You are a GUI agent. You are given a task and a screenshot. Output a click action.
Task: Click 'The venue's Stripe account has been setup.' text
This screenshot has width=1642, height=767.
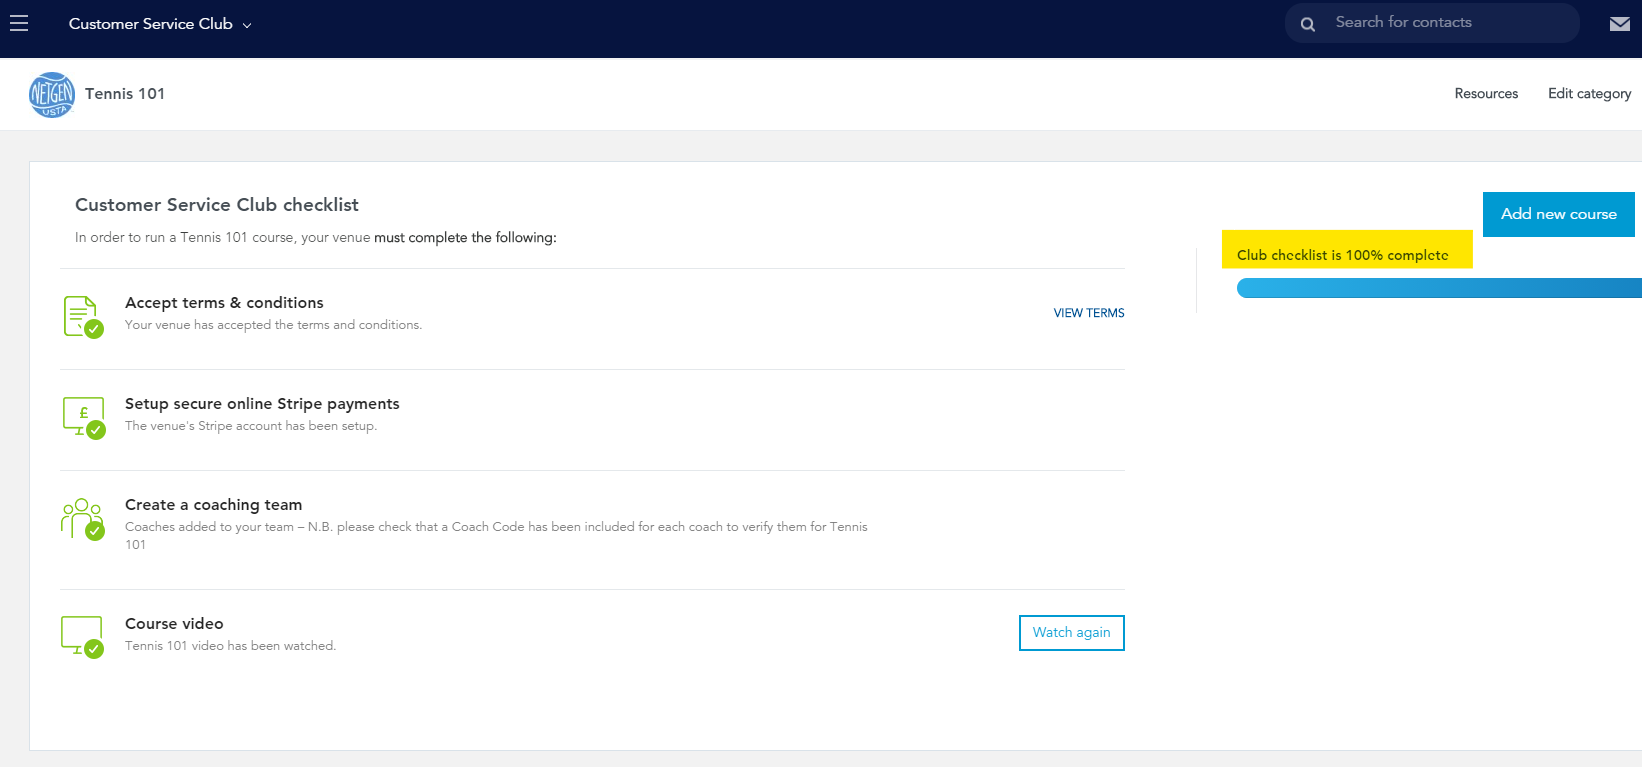click(x=251, y=426)
